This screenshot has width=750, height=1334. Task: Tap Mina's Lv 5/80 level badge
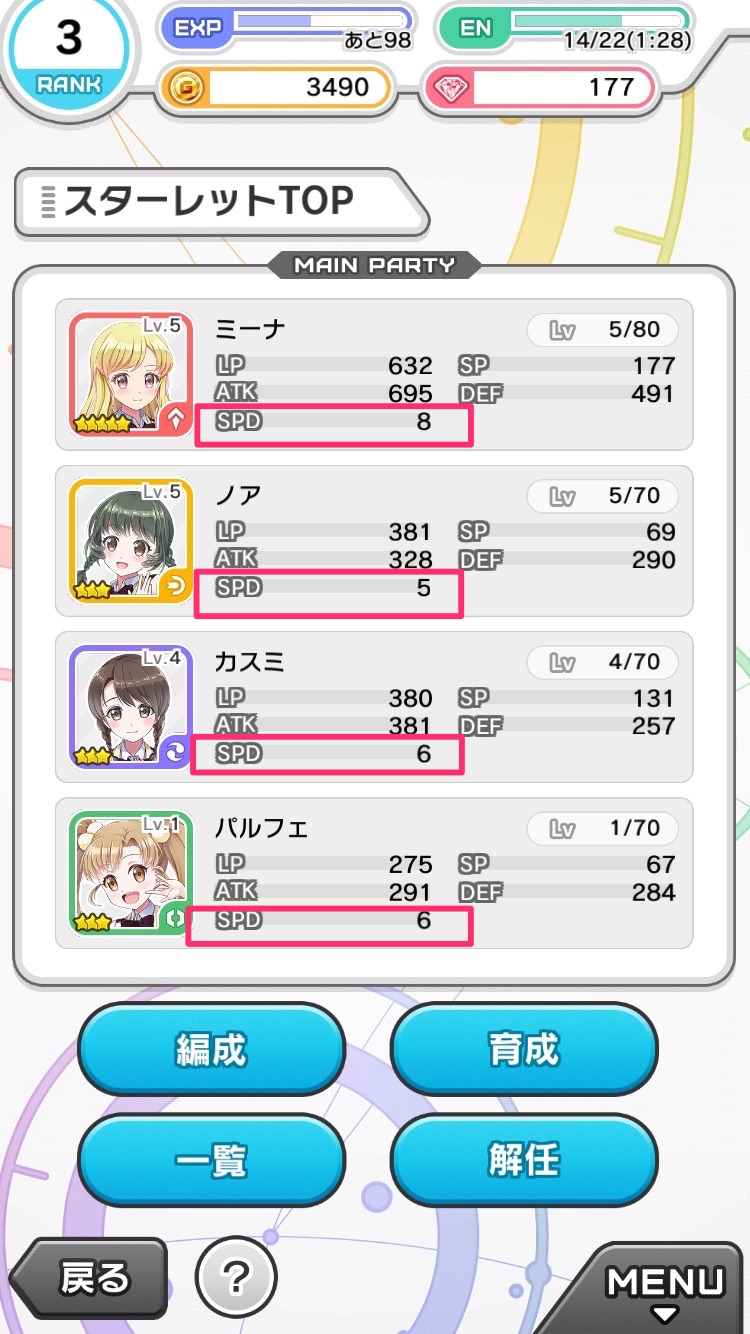pos(602,329)
